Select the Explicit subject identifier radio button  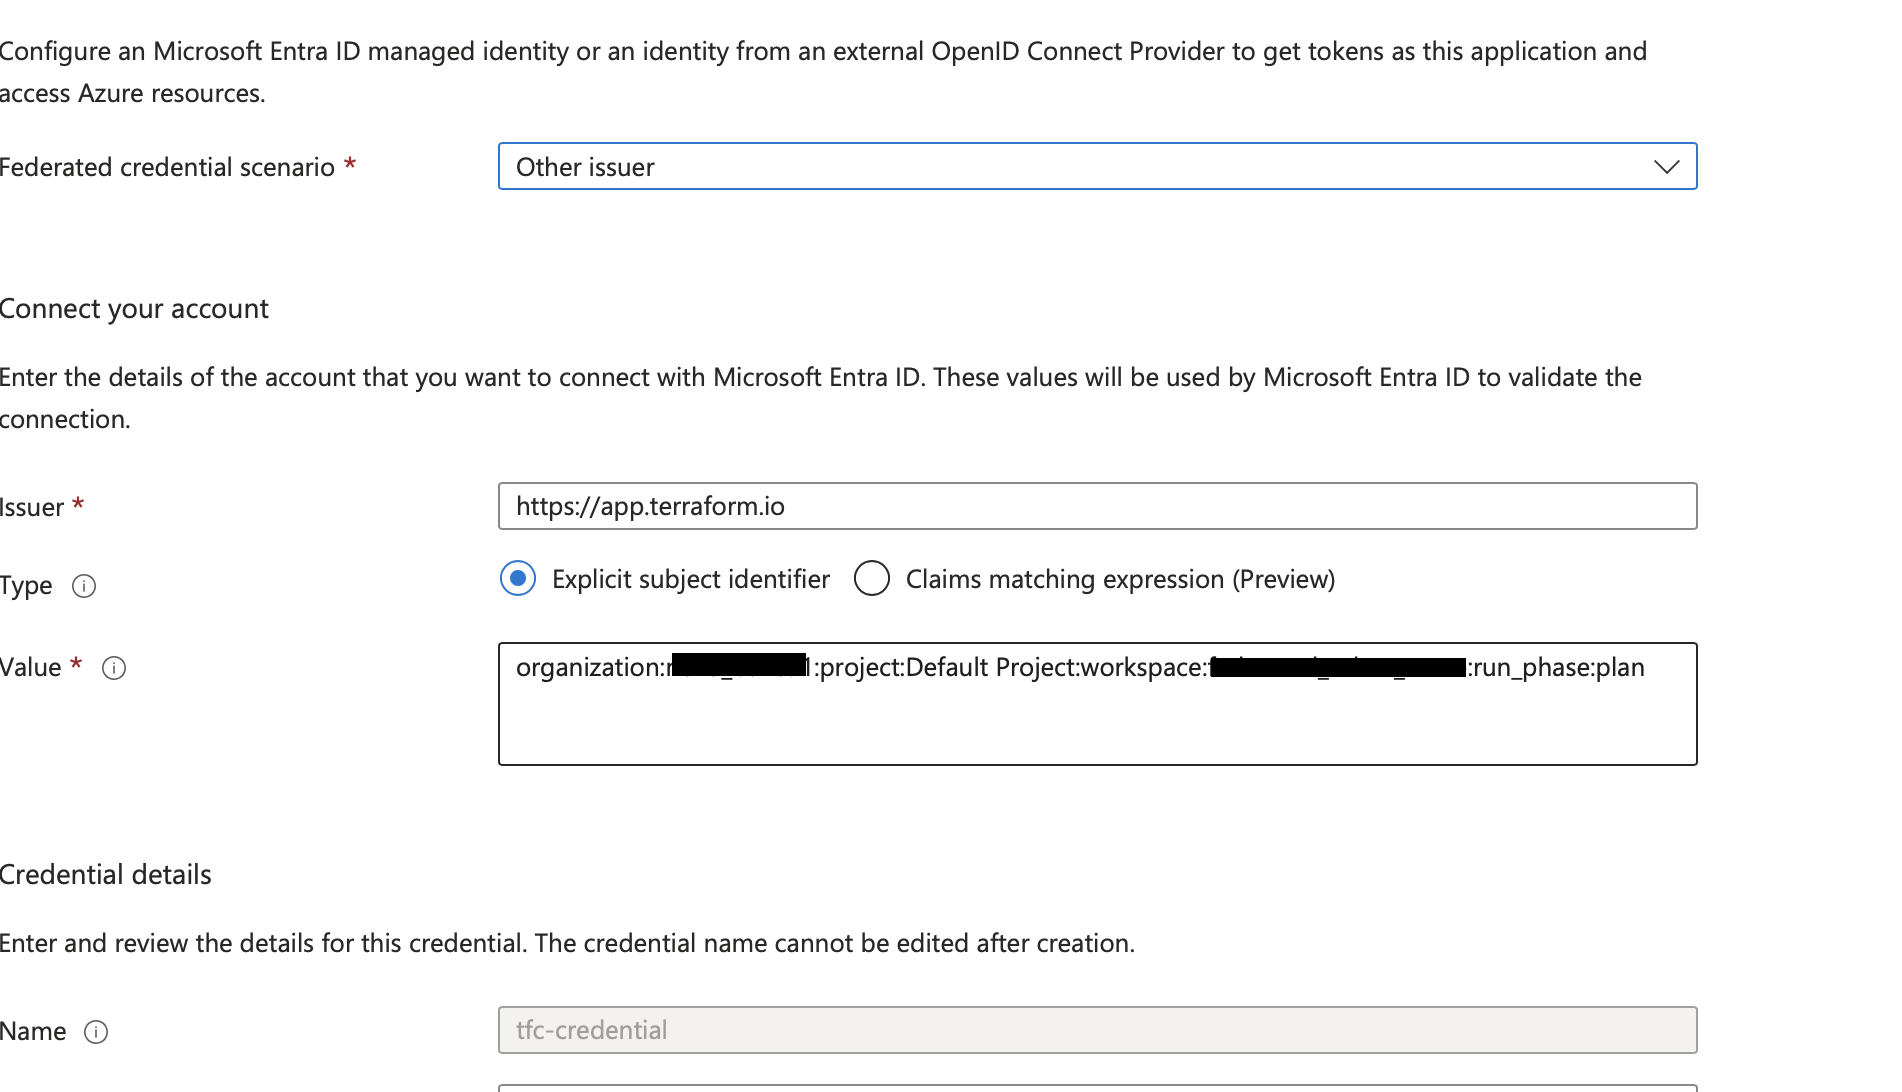click(x=518, y=578)
